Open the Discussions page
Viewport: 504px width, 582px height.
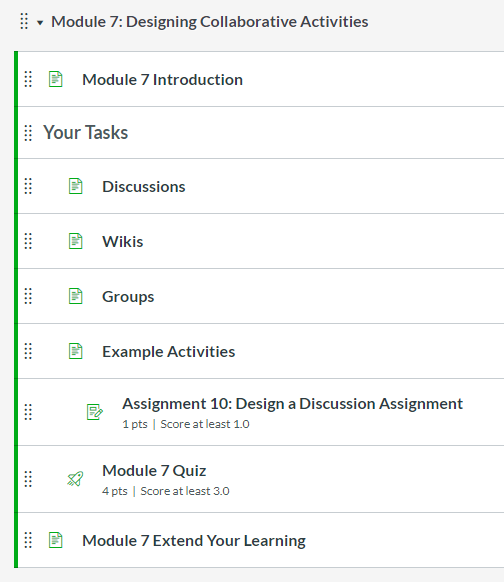pyautogui.click(x=144, y=187)
